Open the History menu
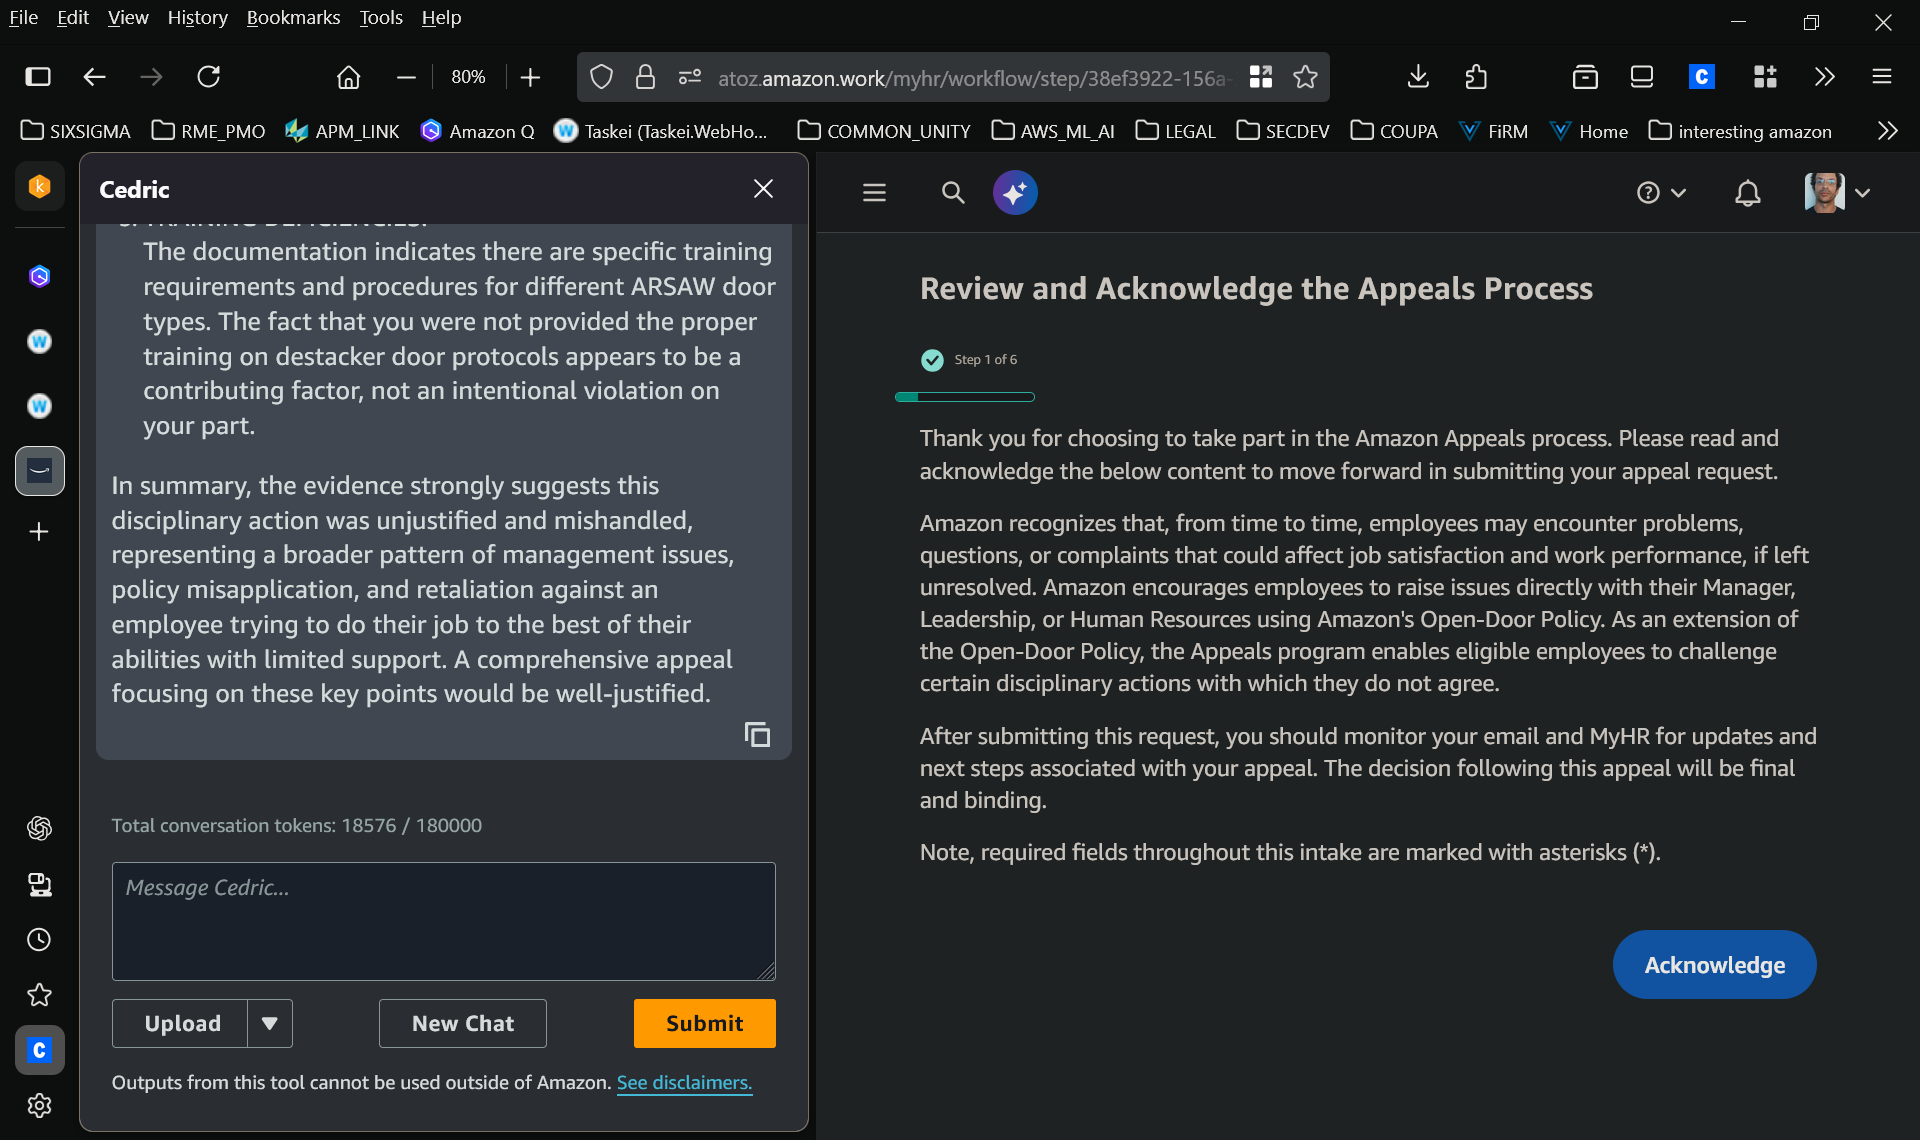 click(197, 17)
